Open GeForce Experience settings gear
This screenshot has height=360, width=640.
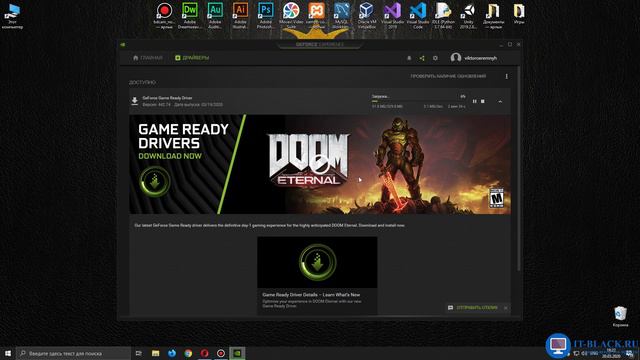[435, 58]
